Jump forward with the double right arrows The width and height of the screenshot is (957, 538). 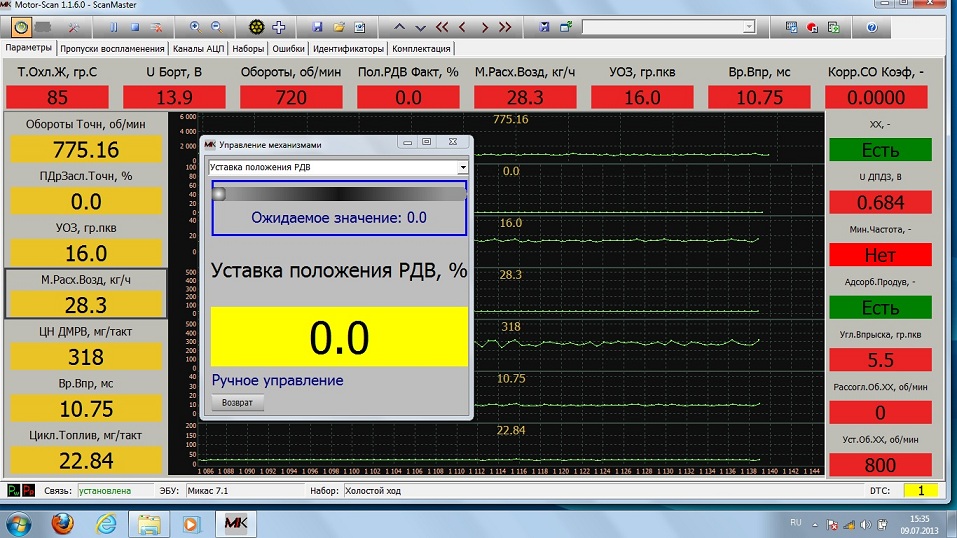tap(505, 27)
